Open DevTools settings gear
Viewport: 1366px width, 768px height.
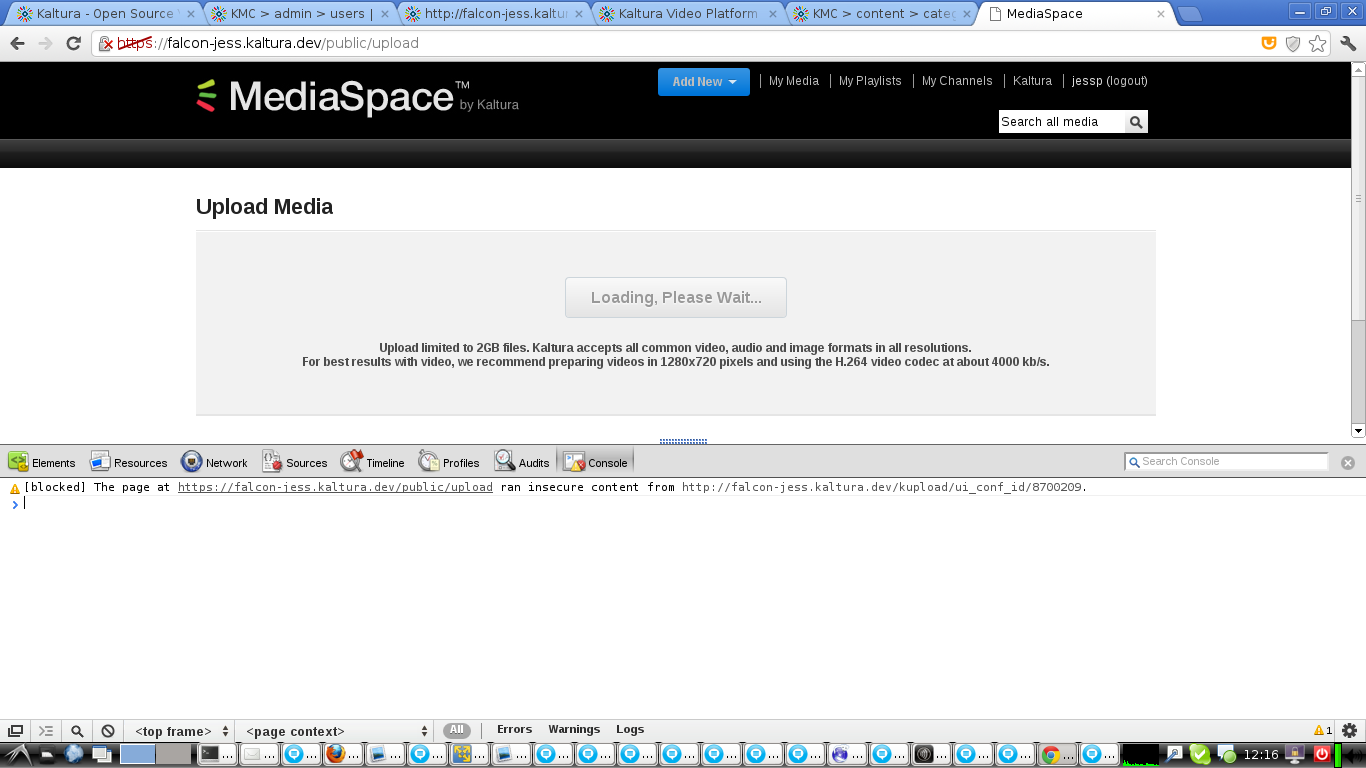coord(1349,731)
